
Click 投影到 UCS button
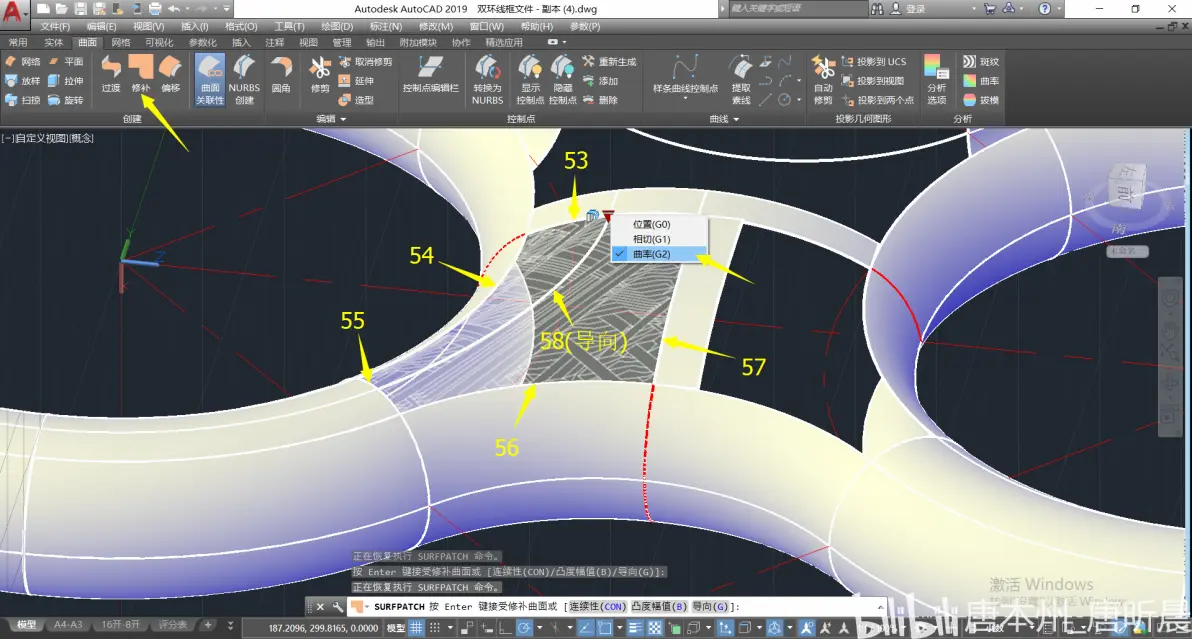[x=874, y=62]
